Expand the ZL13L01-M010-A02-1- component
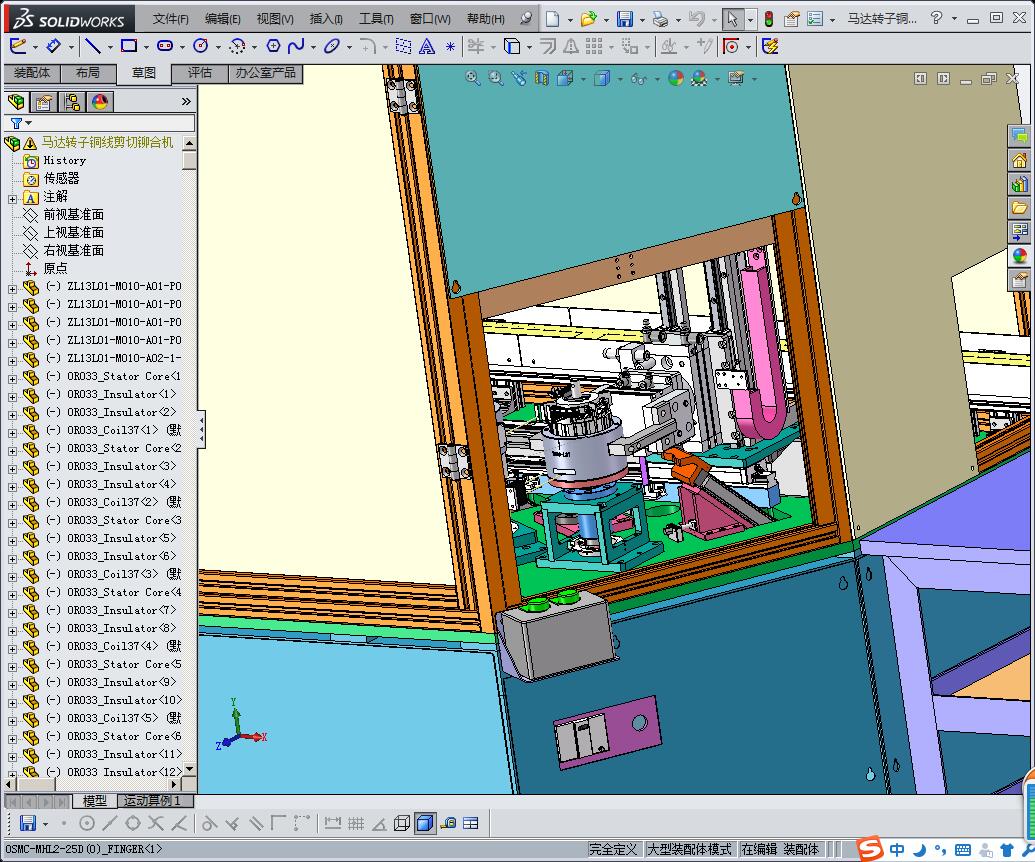Viewport: 1035px width, 862px height. pyautogui.click(x=12, y=360)
